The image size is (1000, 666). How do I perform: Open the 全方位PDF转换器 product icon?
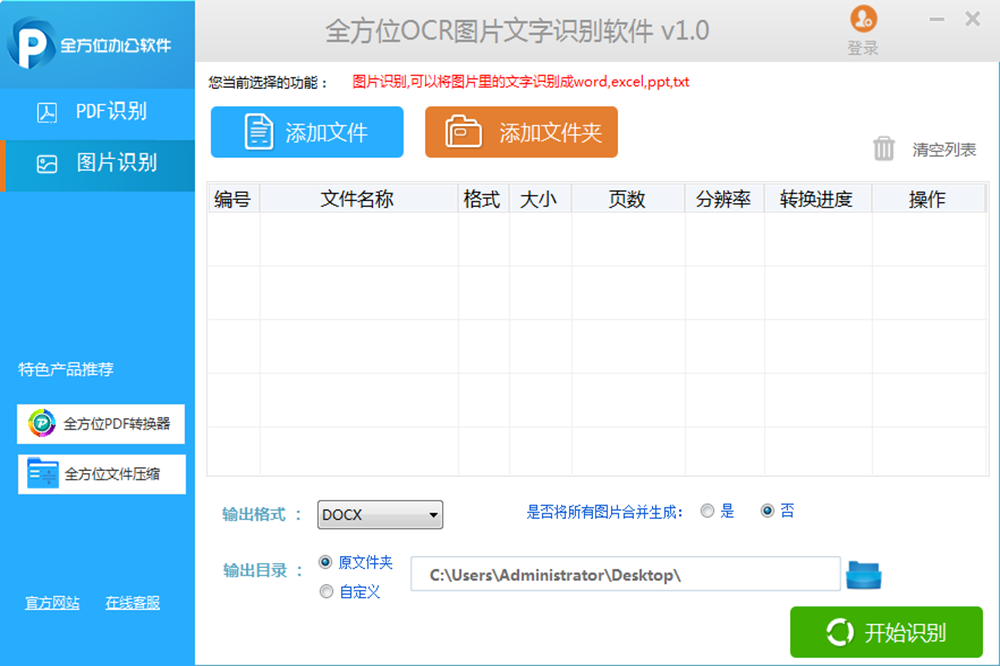click(x=42, y=423)
